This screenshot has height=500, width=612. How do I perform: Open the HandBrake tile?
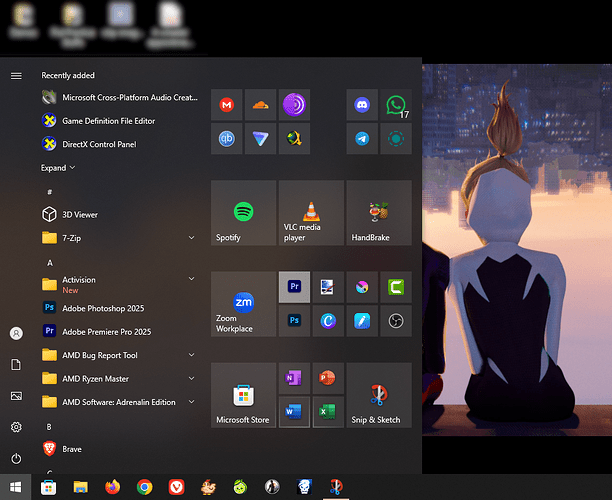pyautogui.click(x=378, y=213)
